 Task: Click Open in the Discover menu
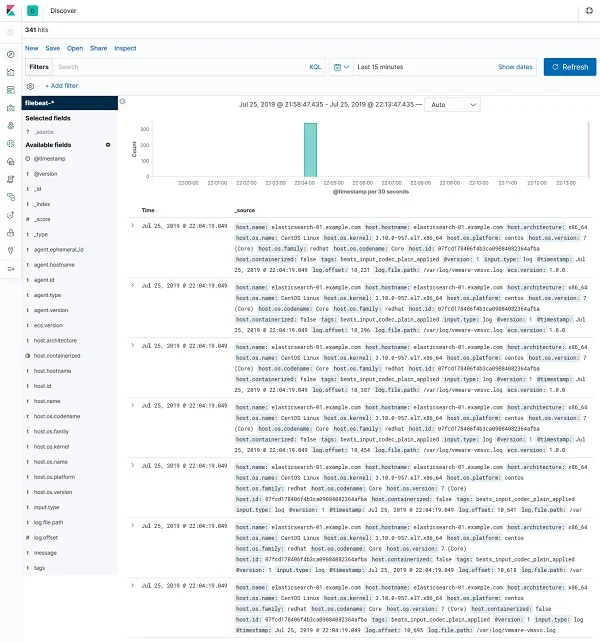coord(75,48)
